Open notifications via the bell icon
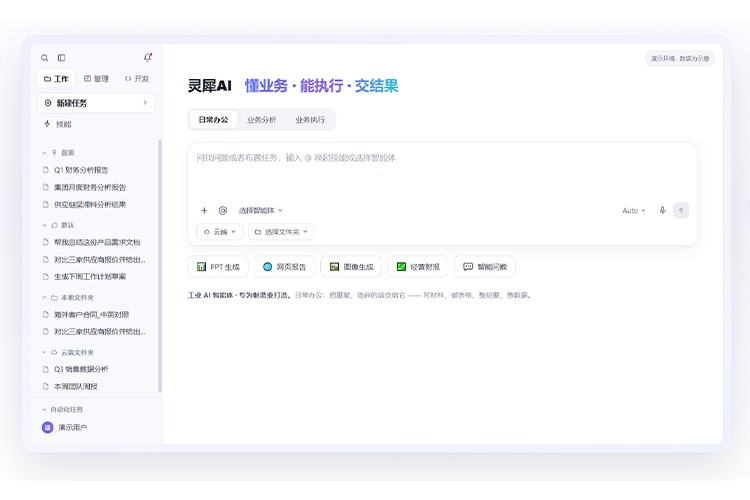The height and width of the screenshot is (500, 750). pyautogui.click(x=147, y=57)
